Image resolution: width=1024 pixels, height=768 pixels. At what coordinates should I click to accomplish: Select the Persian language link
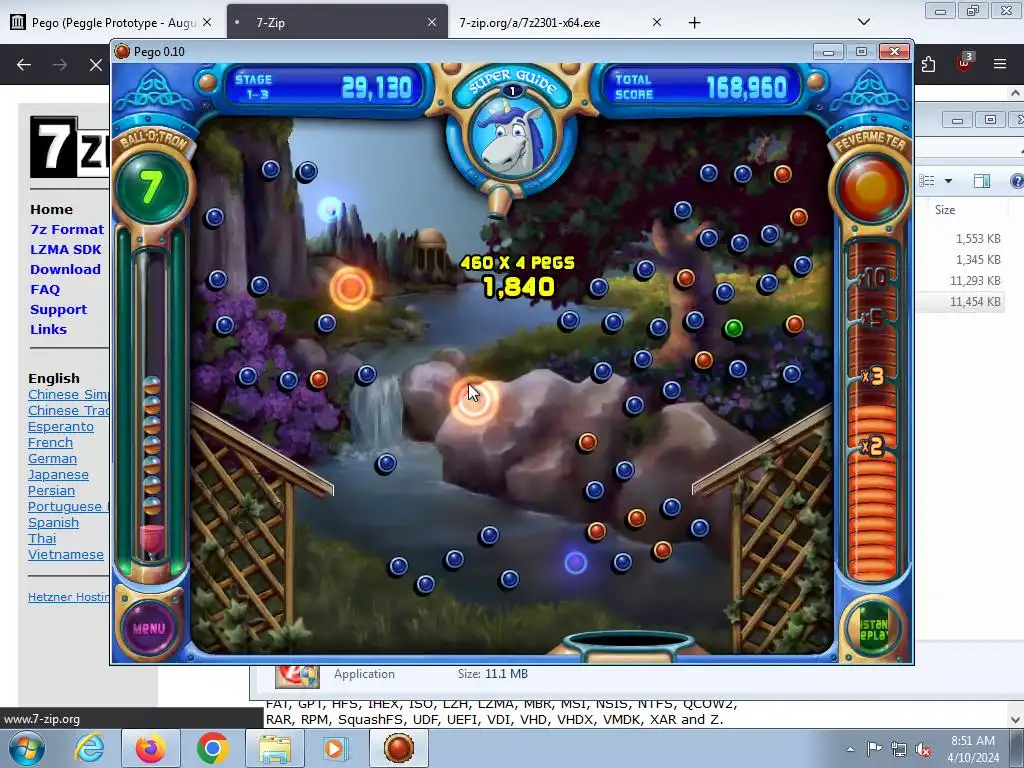click(51, 491)
